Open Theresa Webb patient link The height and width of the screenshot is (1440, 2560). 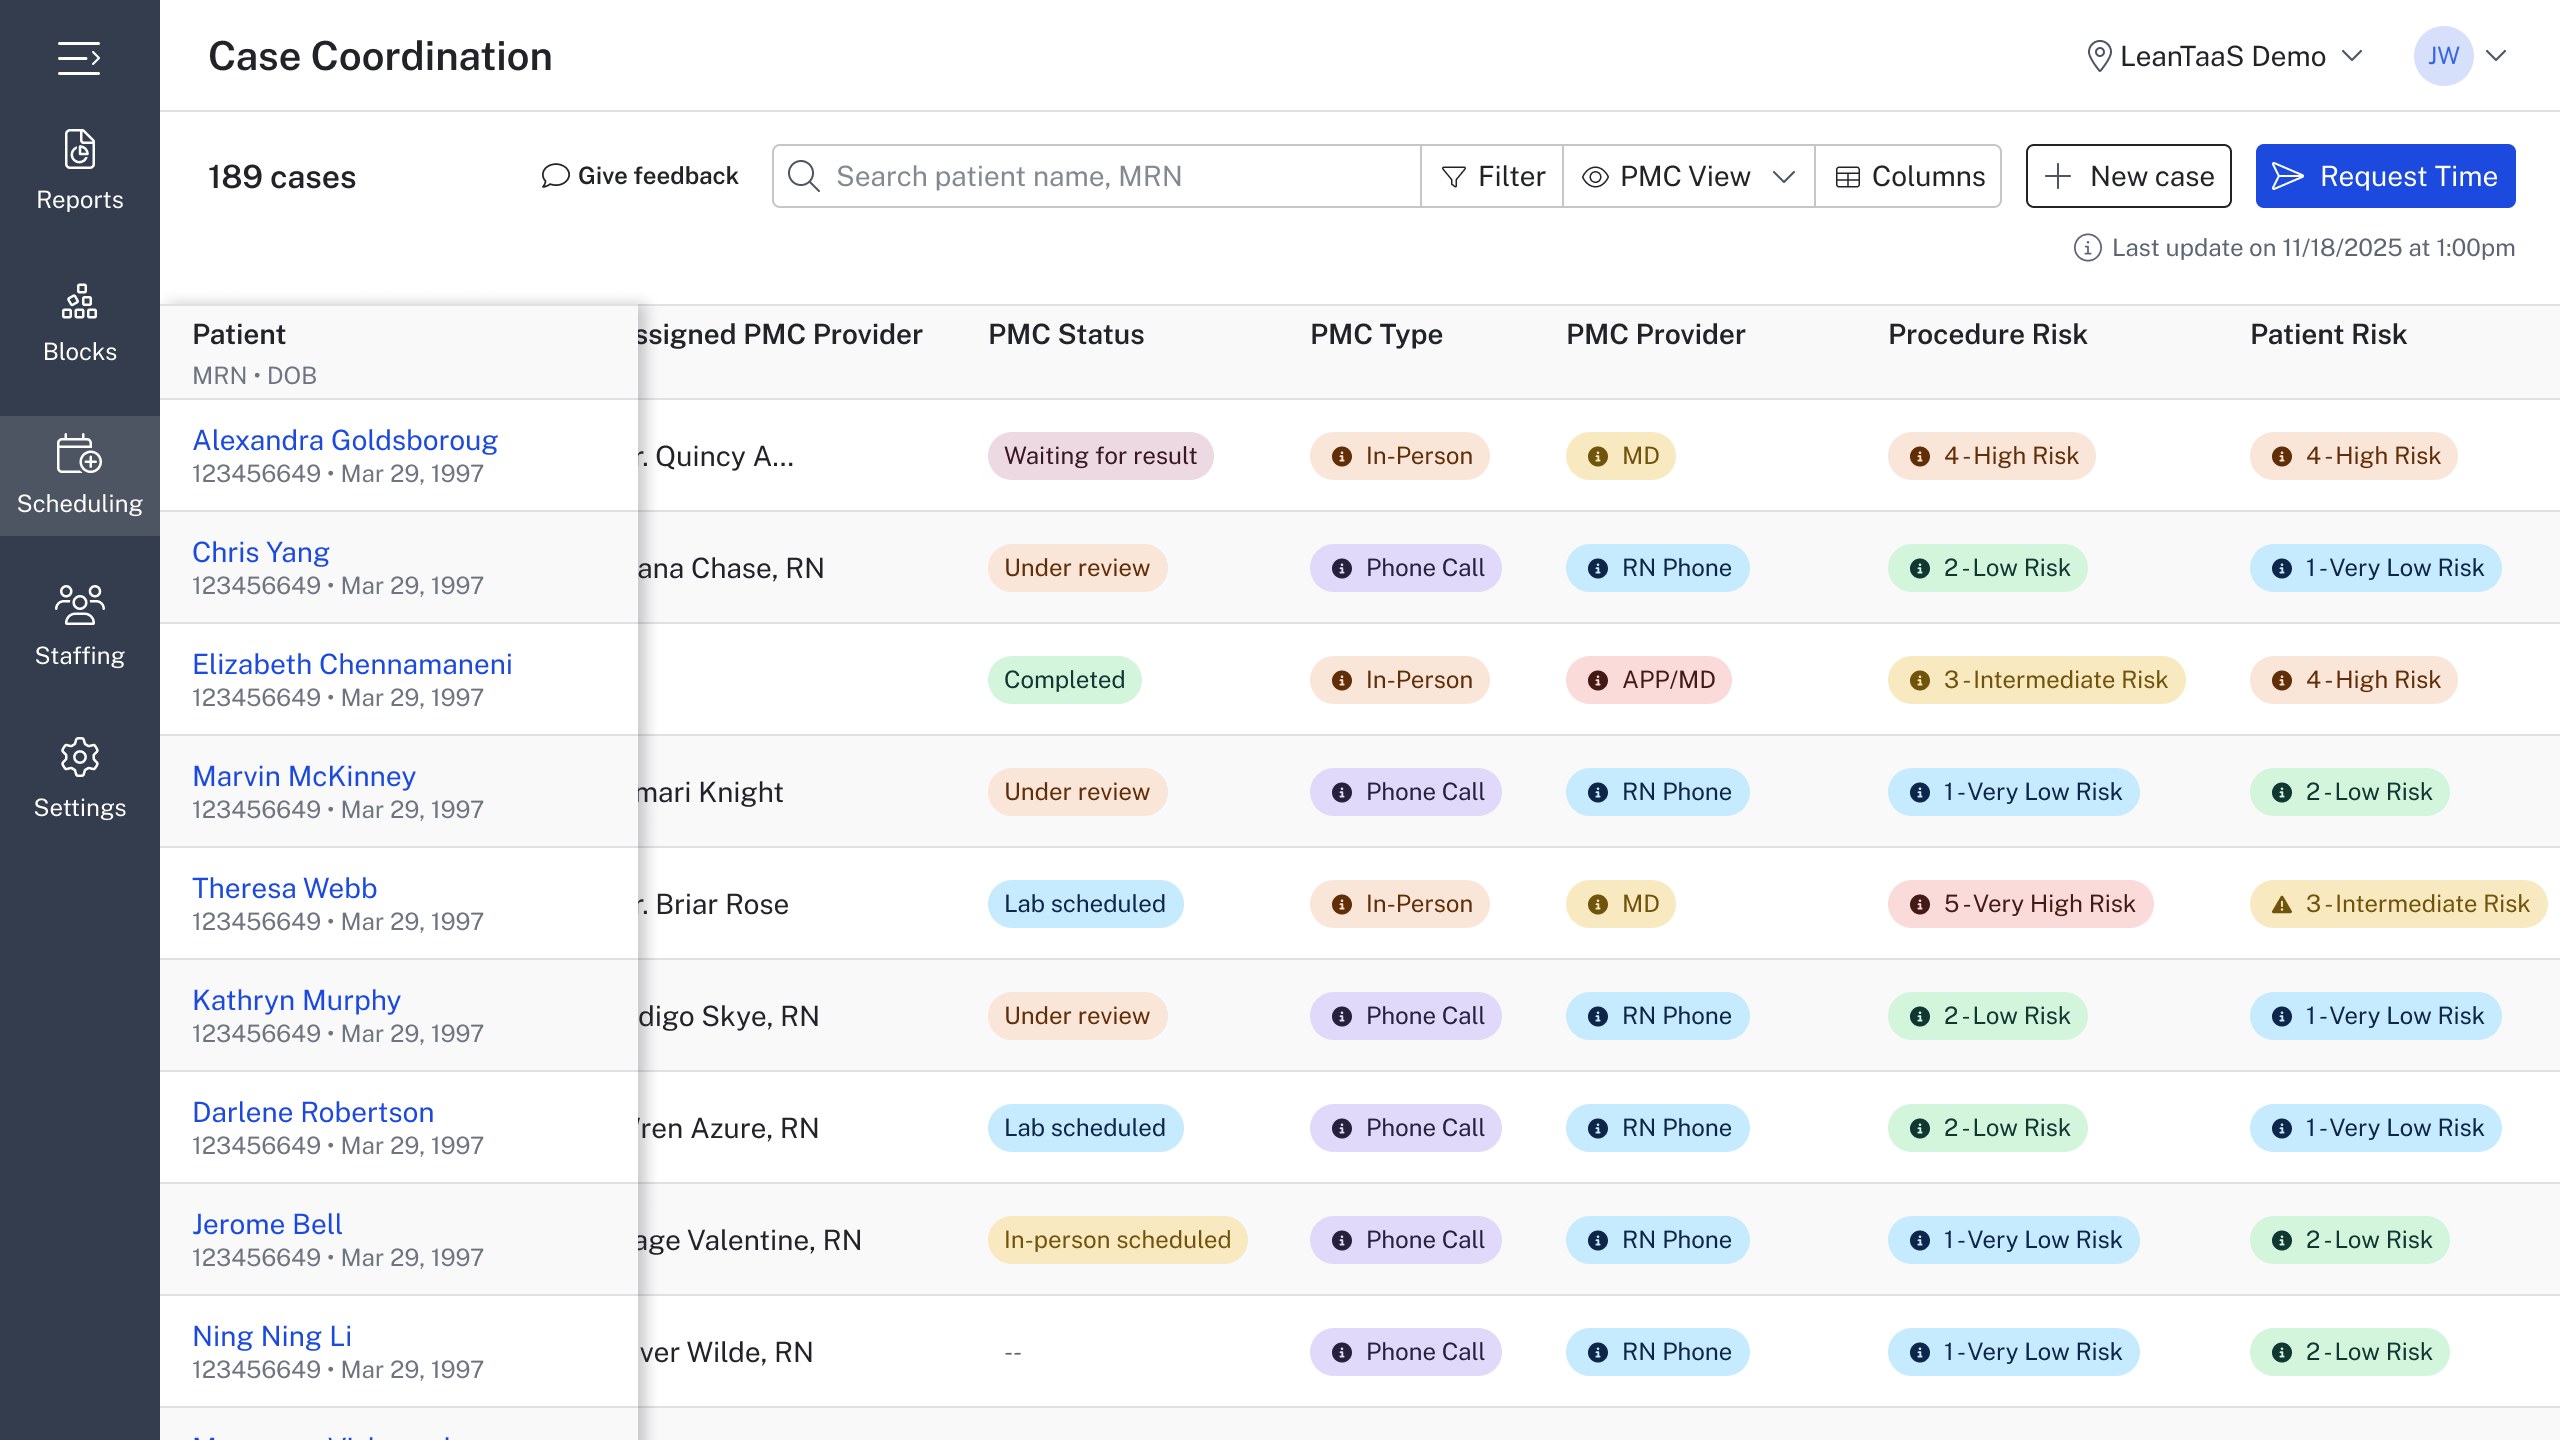coord(284,888)
